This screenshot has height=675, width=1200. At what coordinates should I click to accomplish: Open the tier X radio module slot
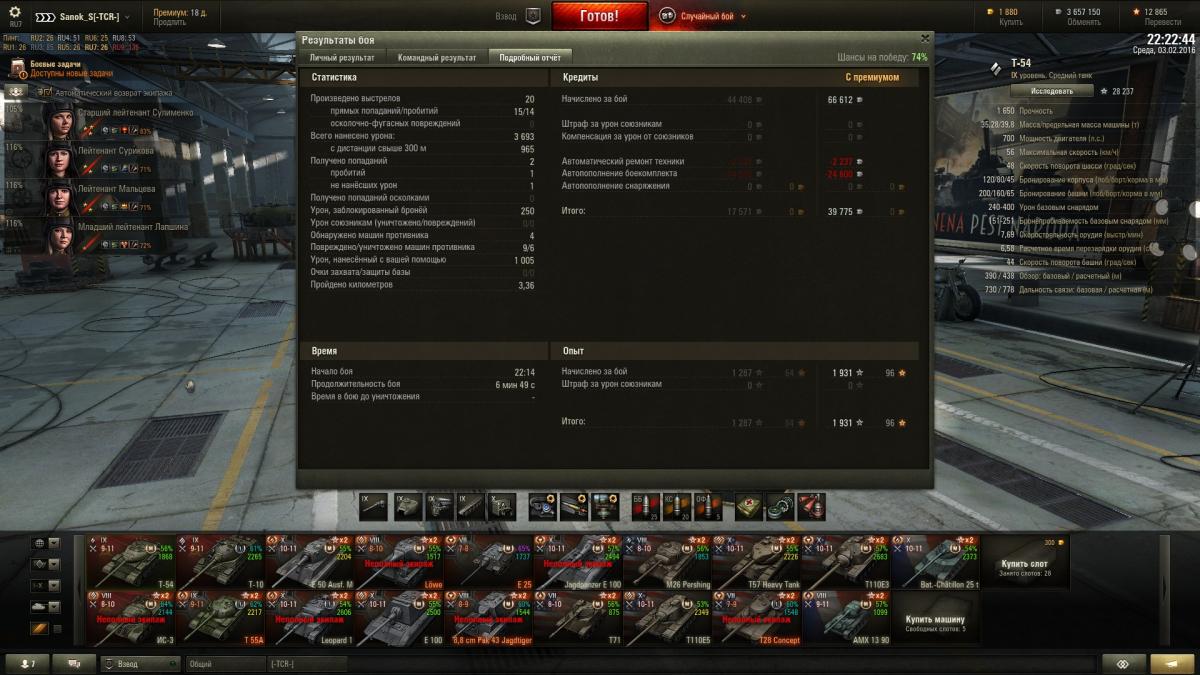pyautogui.click(x=503, y=506)
